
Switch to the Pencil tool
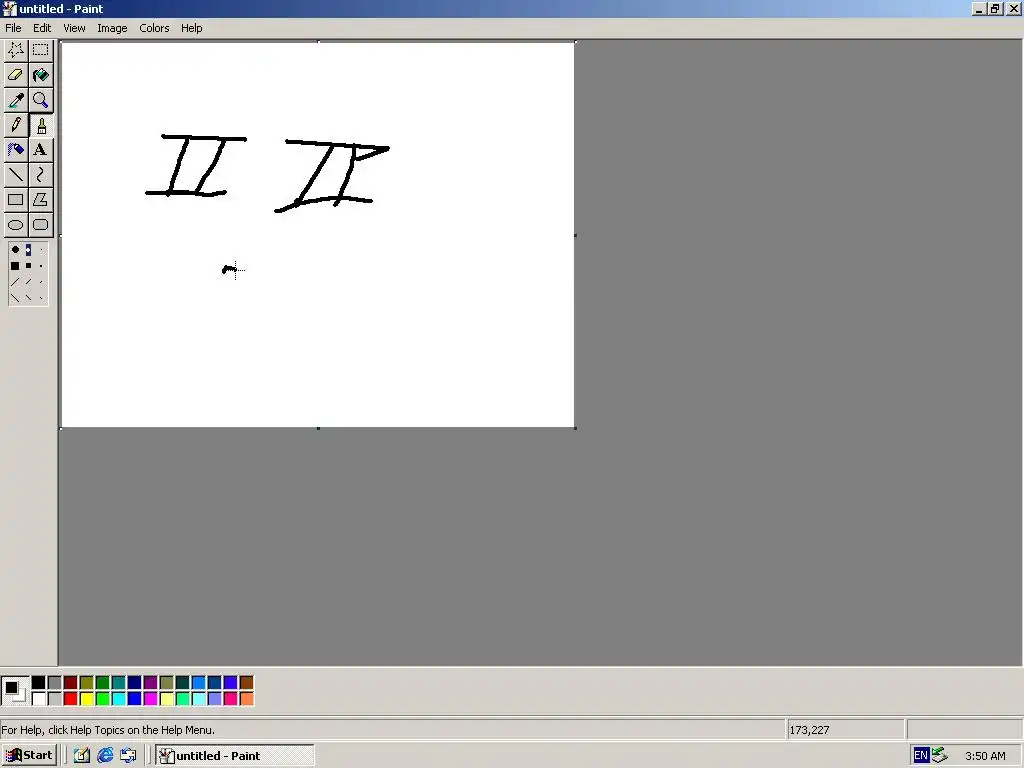click(16, 125)
